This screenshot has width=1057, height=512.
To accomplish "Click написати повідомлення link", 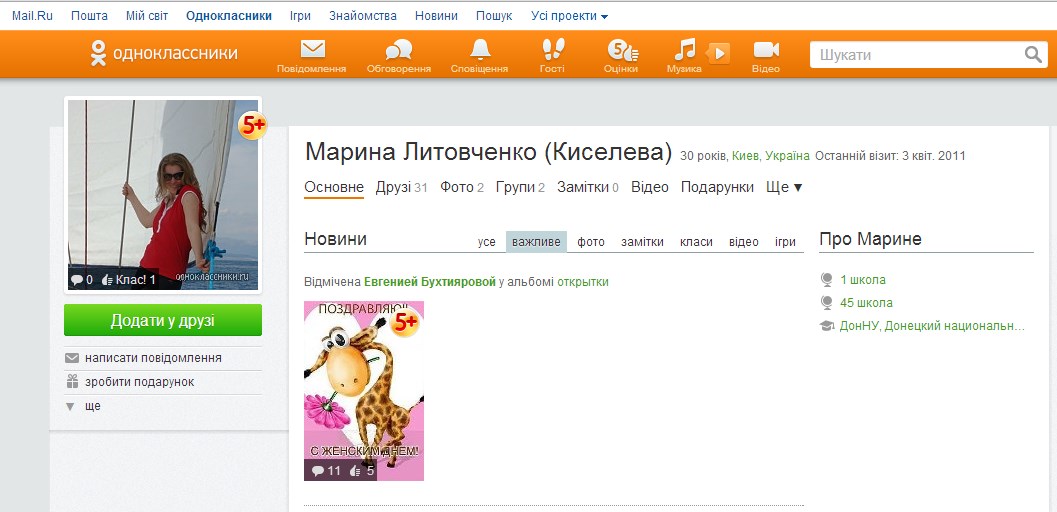I will pyautogui.click(x=153, y=358).
